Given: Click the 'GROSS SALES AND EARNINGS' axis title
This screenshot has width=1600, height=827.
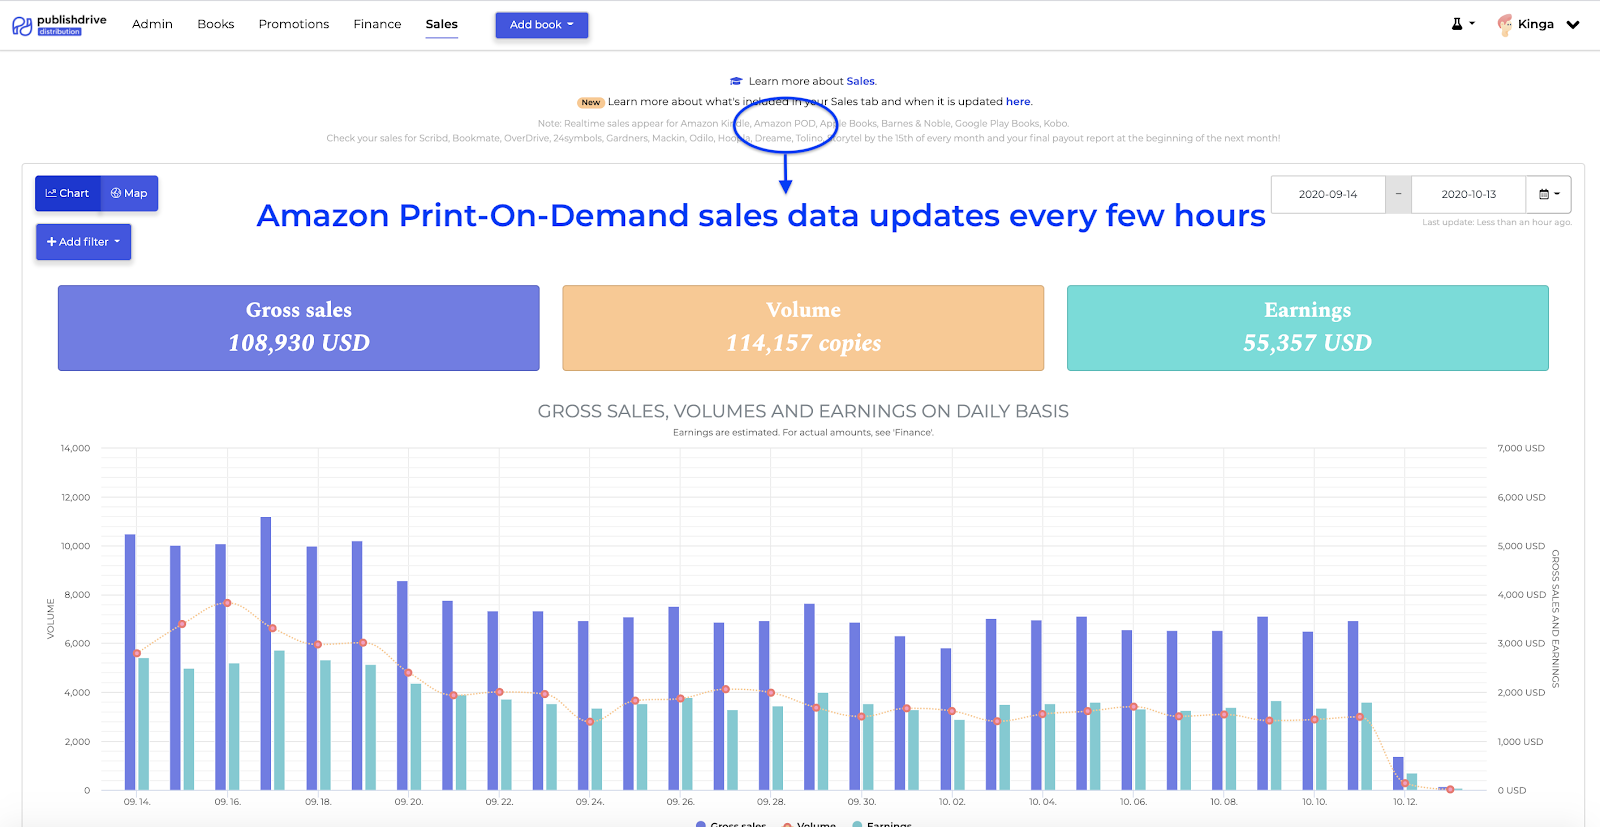Looking at the screenshot, I should click(x=1556, y=619).
